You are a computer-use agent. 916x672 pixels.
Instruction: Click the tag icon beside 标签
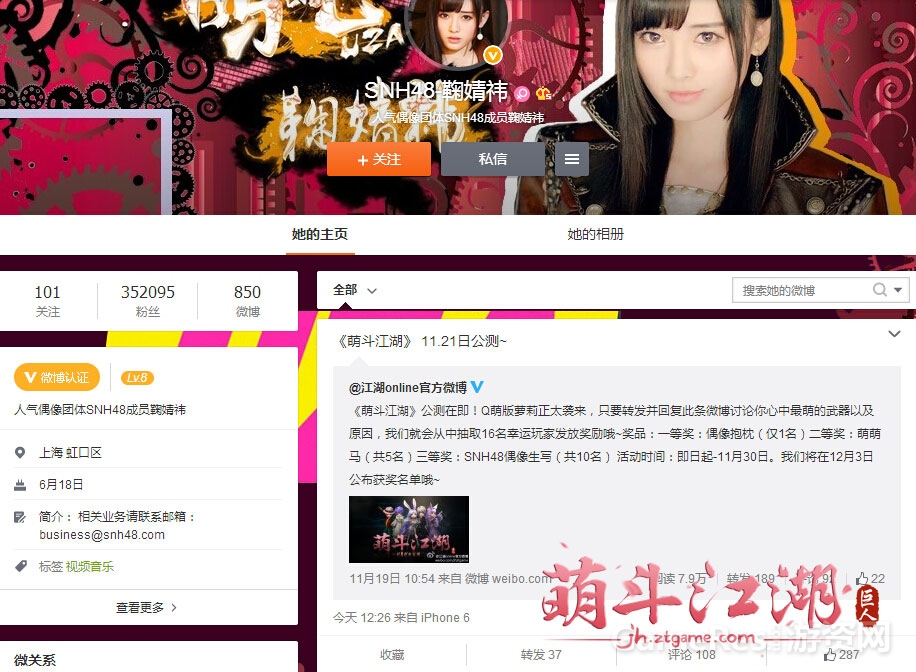20,566
